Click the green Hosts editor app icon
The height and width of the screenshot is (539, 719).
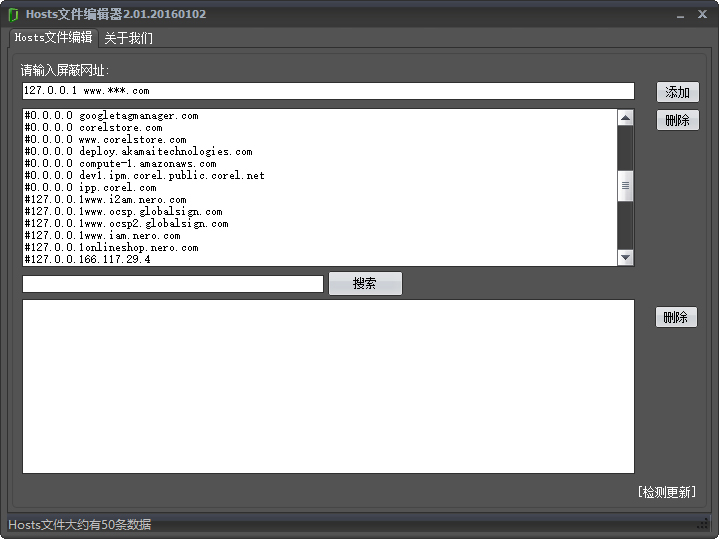click(13, 14)
